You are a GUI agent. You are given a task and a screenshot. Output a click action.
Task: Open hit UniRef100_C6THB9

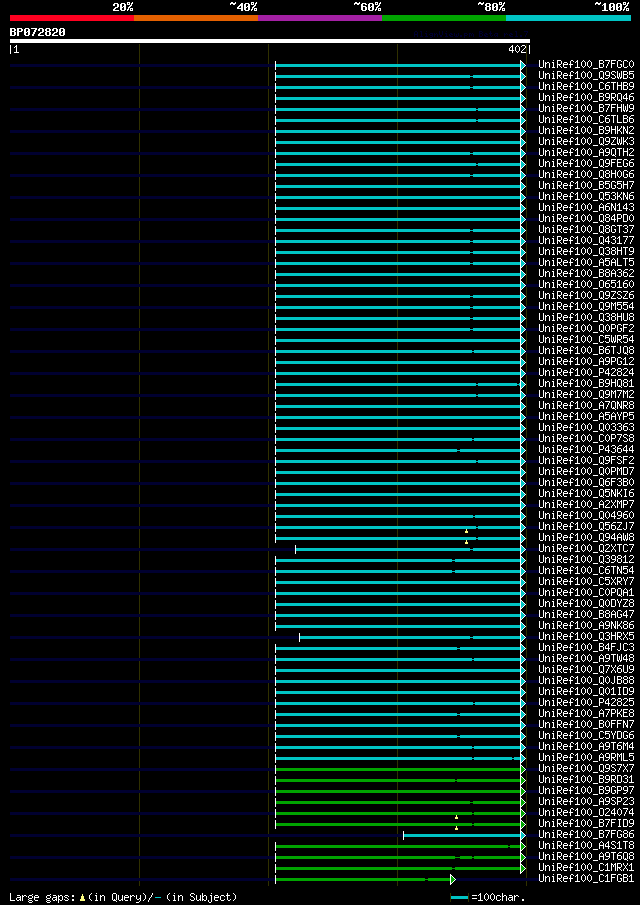586,86
